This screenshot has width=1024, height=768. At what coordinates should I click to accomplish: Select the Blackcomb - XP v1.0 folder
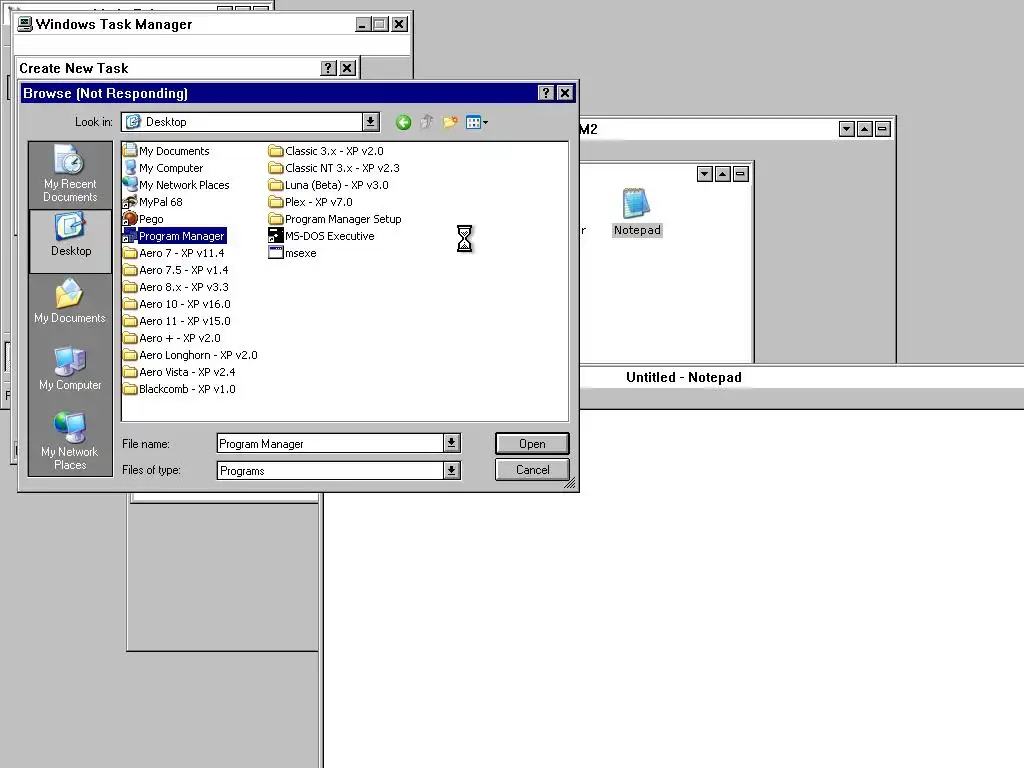tap(179, 389)
